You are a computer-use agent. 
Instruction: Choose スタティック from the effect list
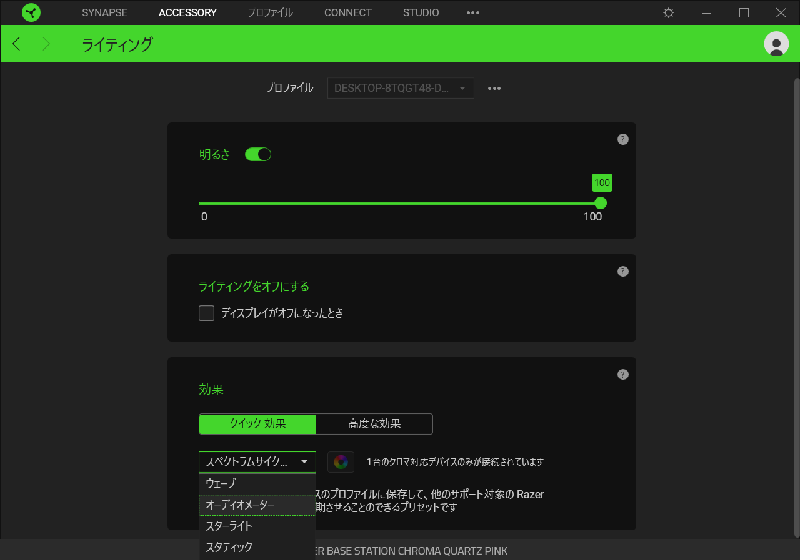click(257, 547)
